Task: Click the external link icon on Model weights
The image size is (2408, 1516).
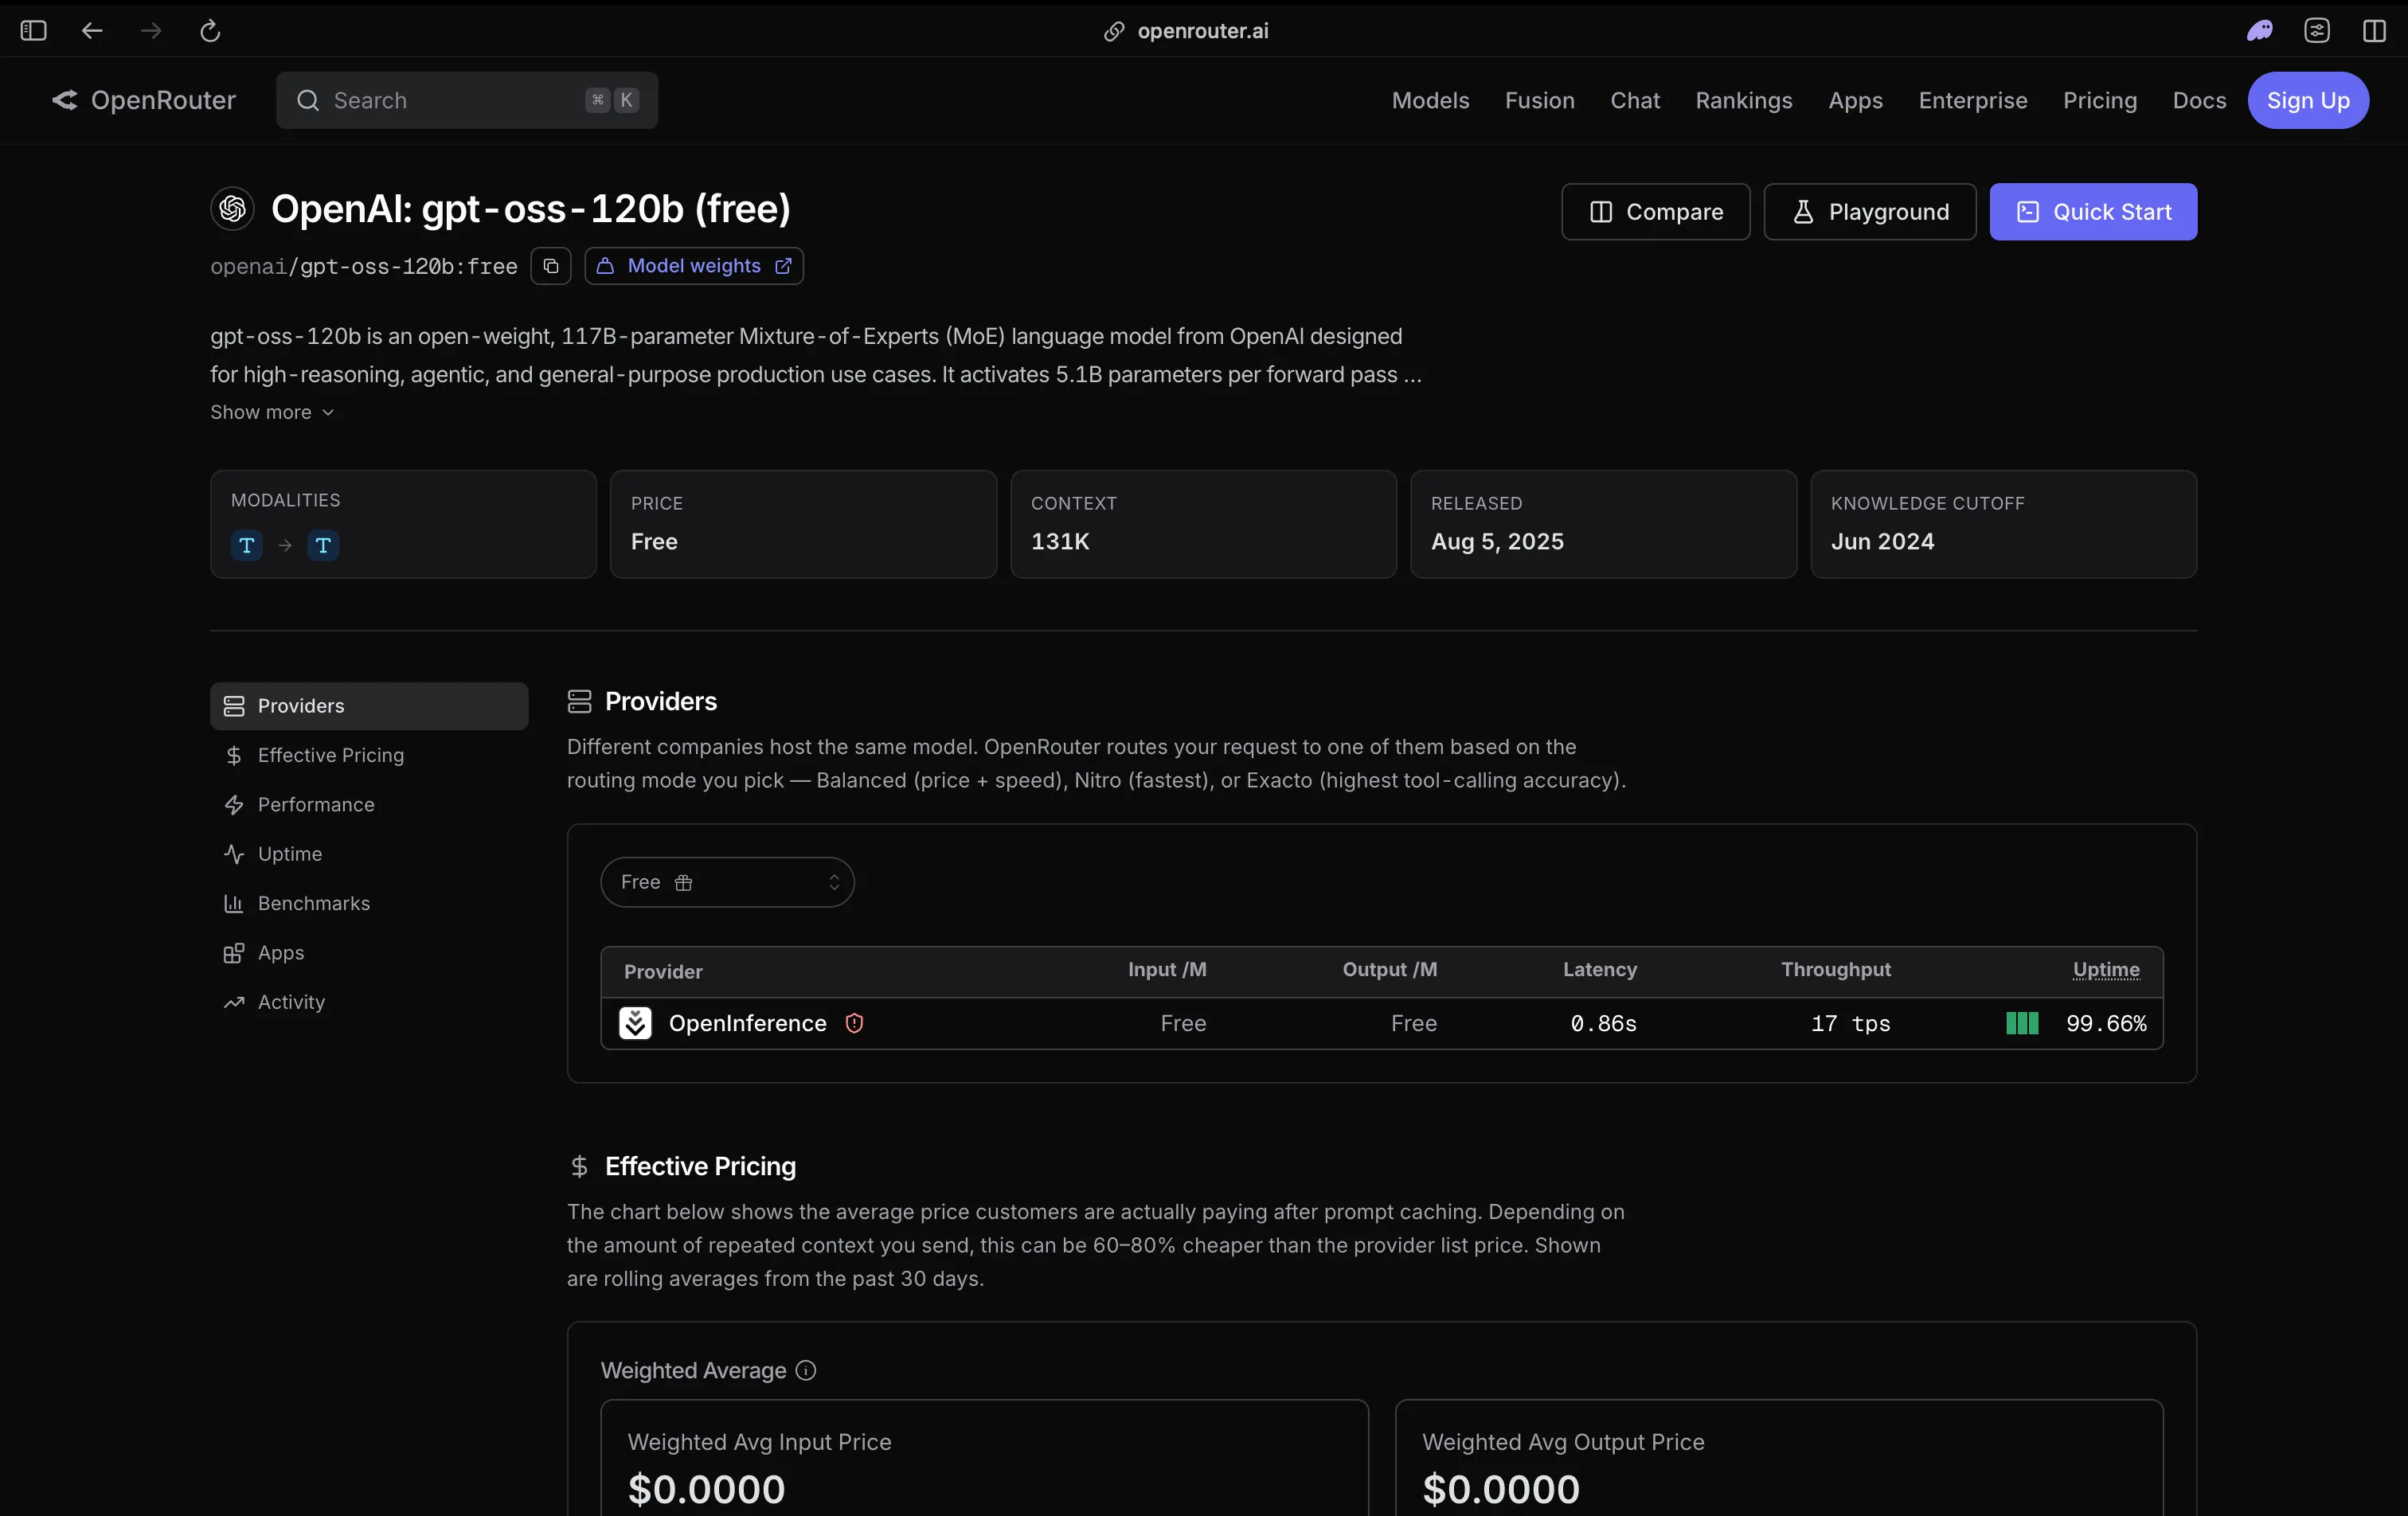Action: 784,266
